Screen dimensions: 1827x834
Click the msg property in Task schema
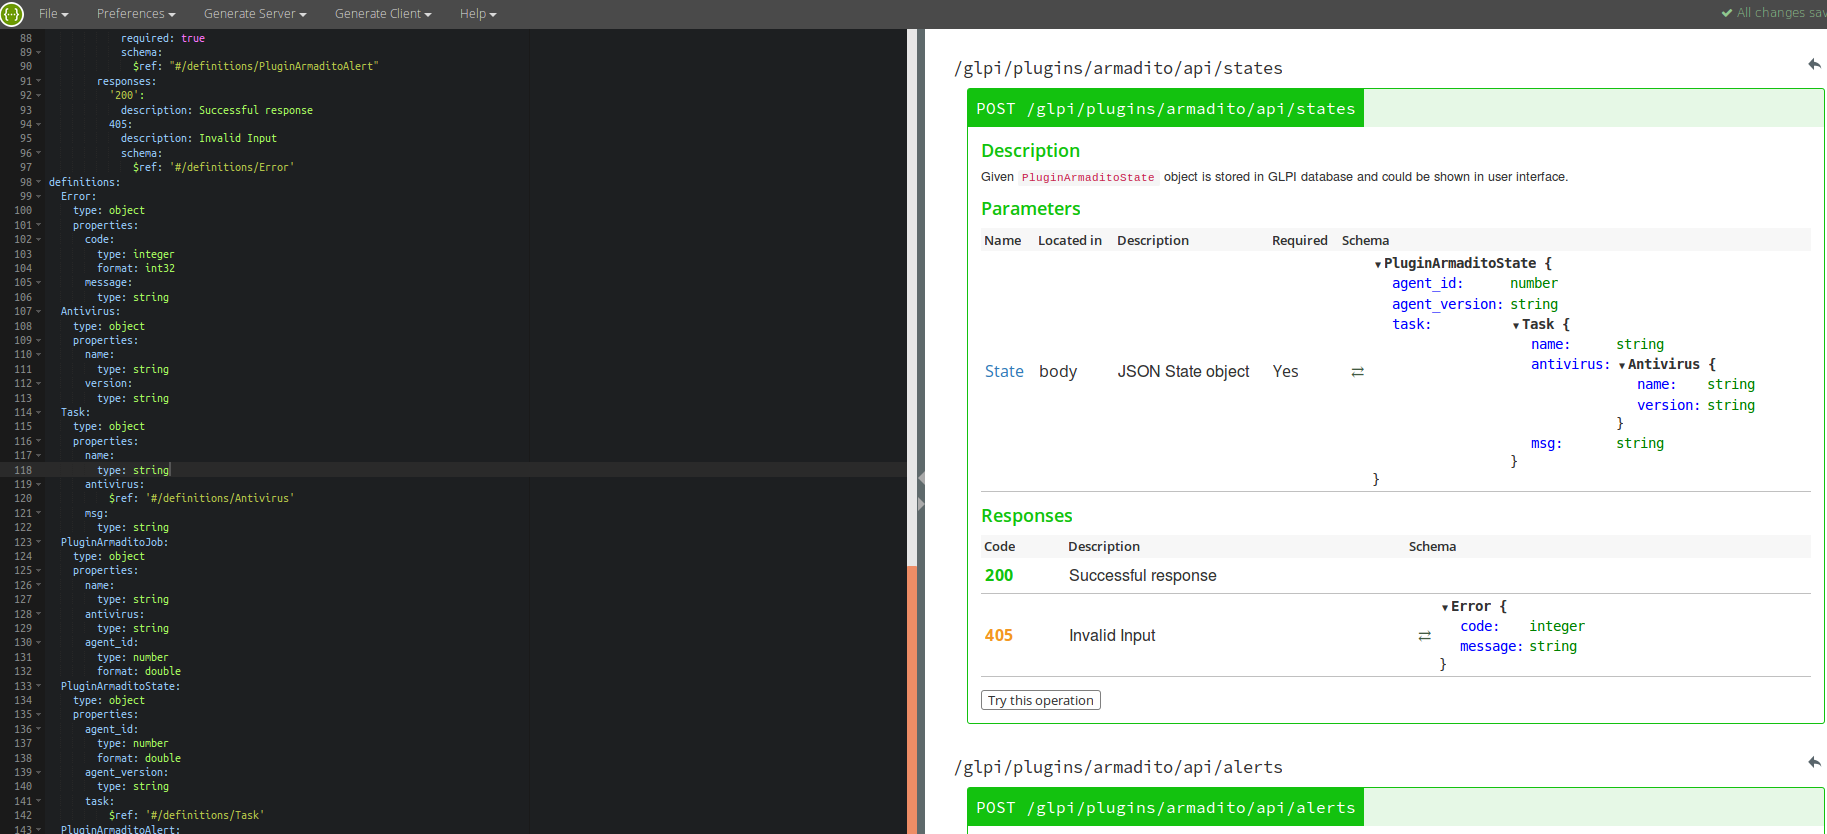(x=1546, y=444)
